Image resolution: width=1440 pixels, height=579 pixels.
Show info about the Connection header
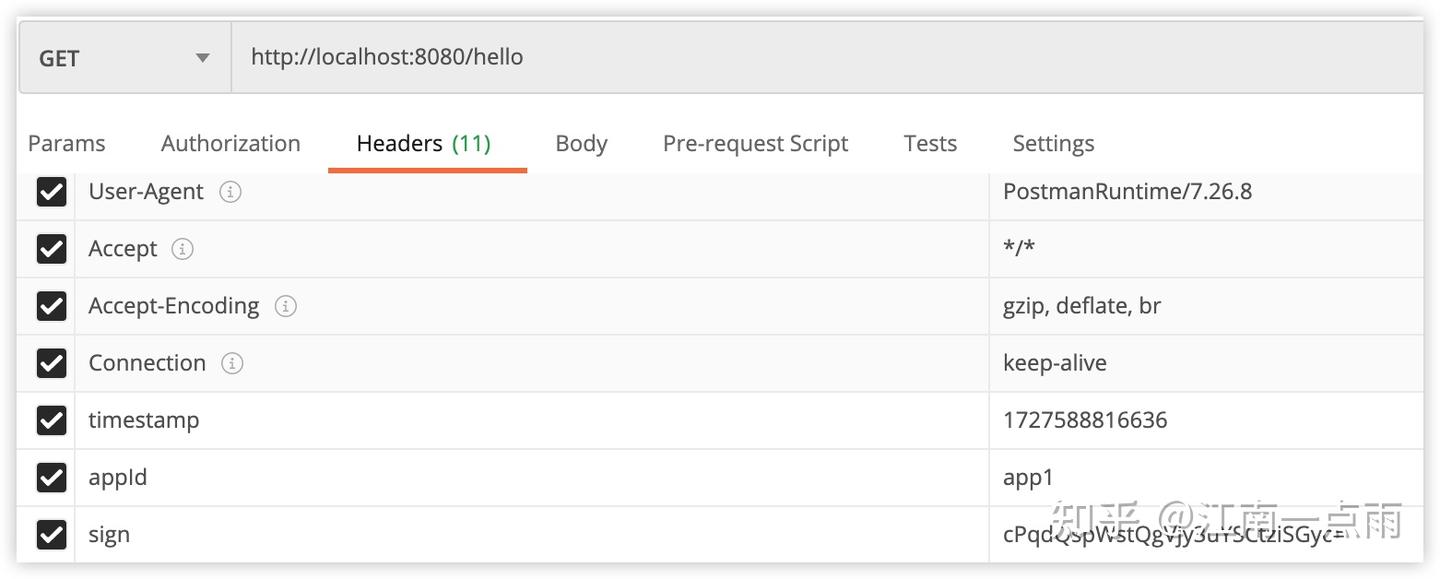click(231, 363)
